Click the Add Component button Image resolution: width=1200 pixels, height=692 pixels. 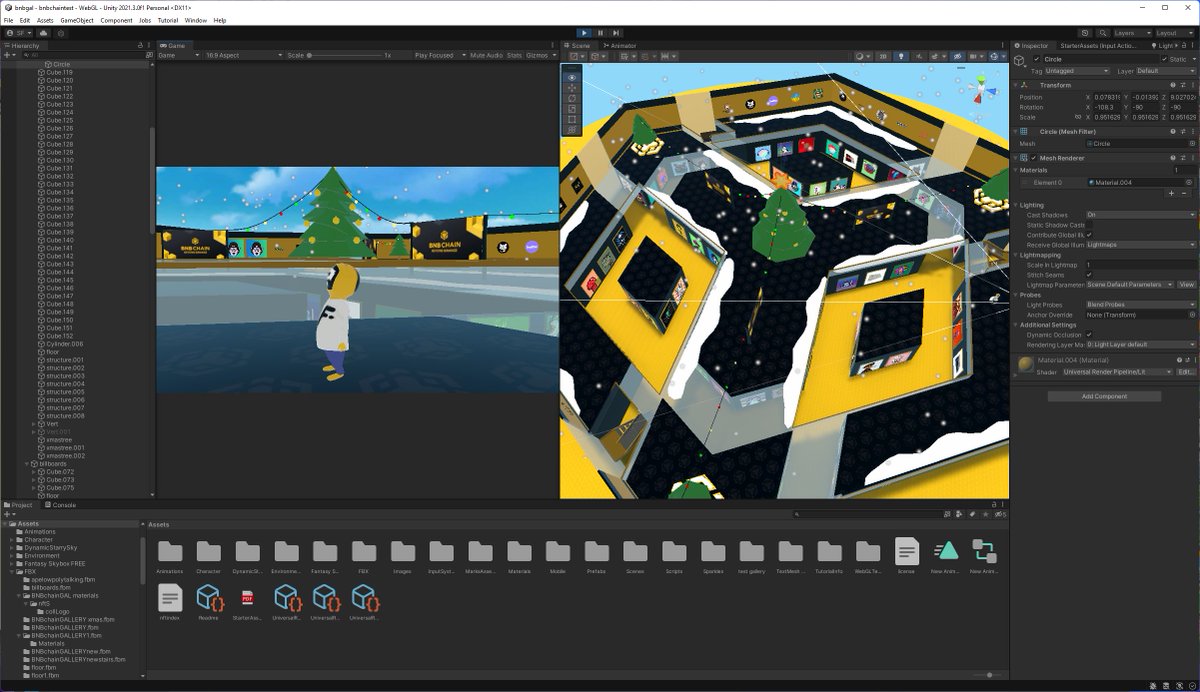pyautogui.click(x=1104, y=396)
